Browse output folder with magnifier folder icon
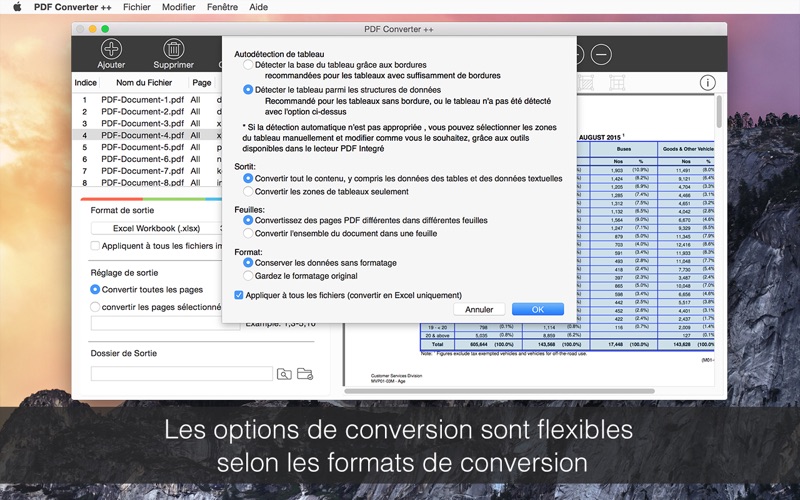The width and height of the screenshot is (800, 500). pos(284,374)
